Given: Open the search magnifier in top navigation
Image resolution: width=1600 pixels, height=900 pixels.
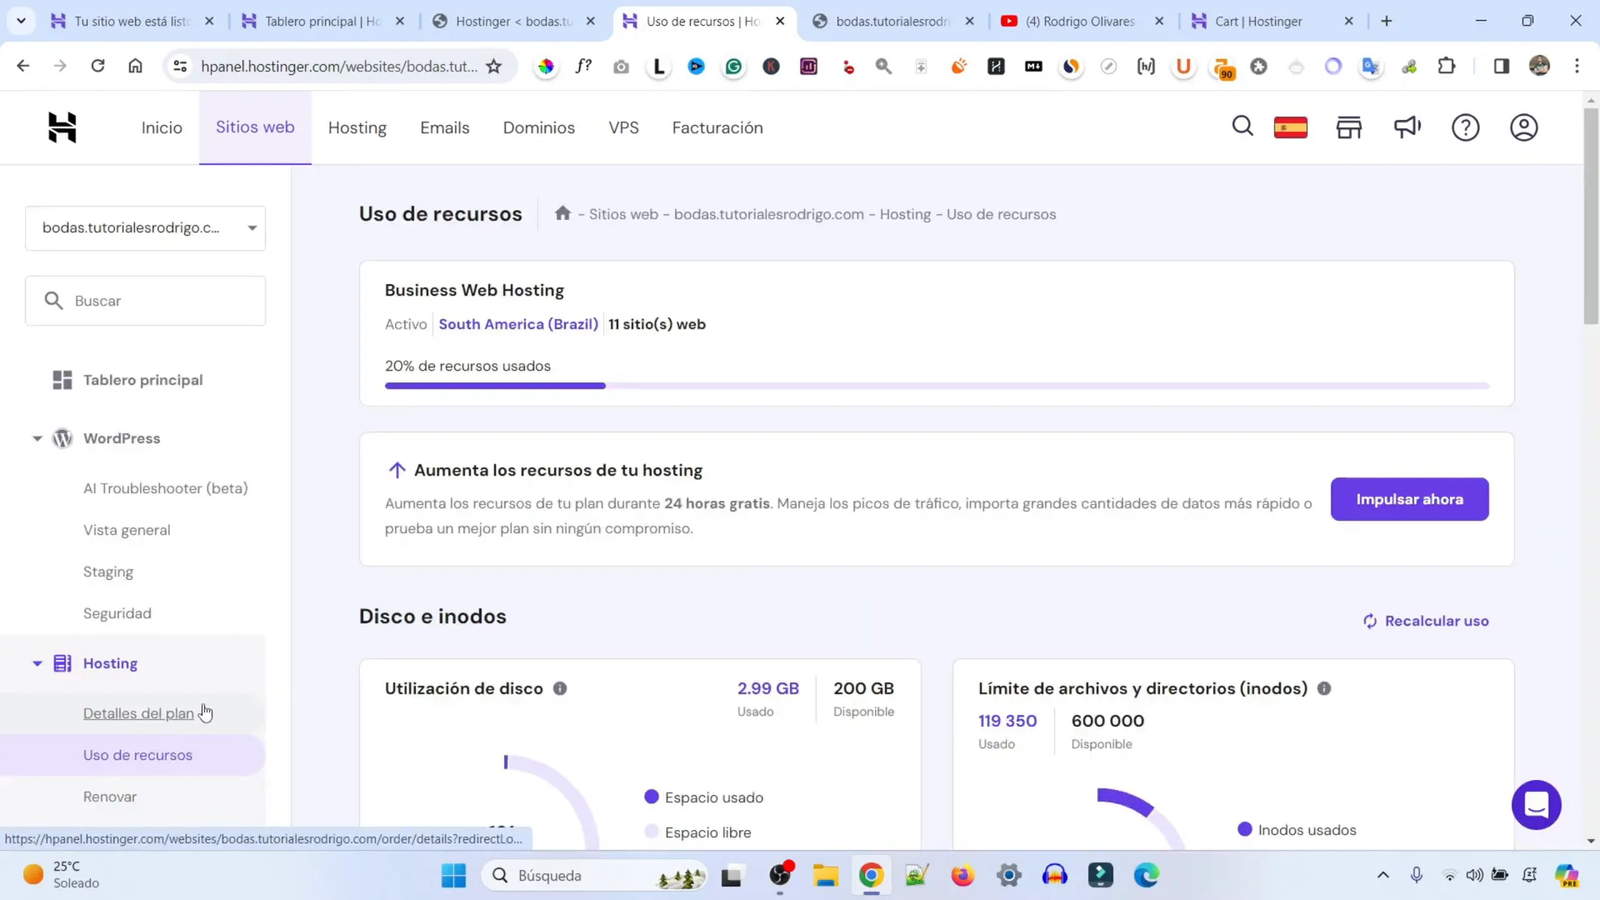Looking at the screenshot, I should pyautogui.click(x=1242, y=126).
